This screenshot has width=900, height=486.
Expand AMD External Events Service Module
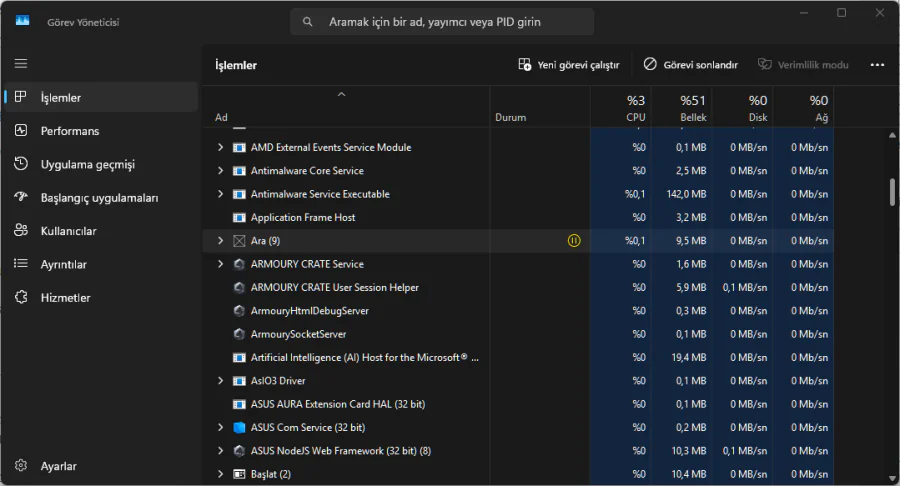click(x=220, y=147)
